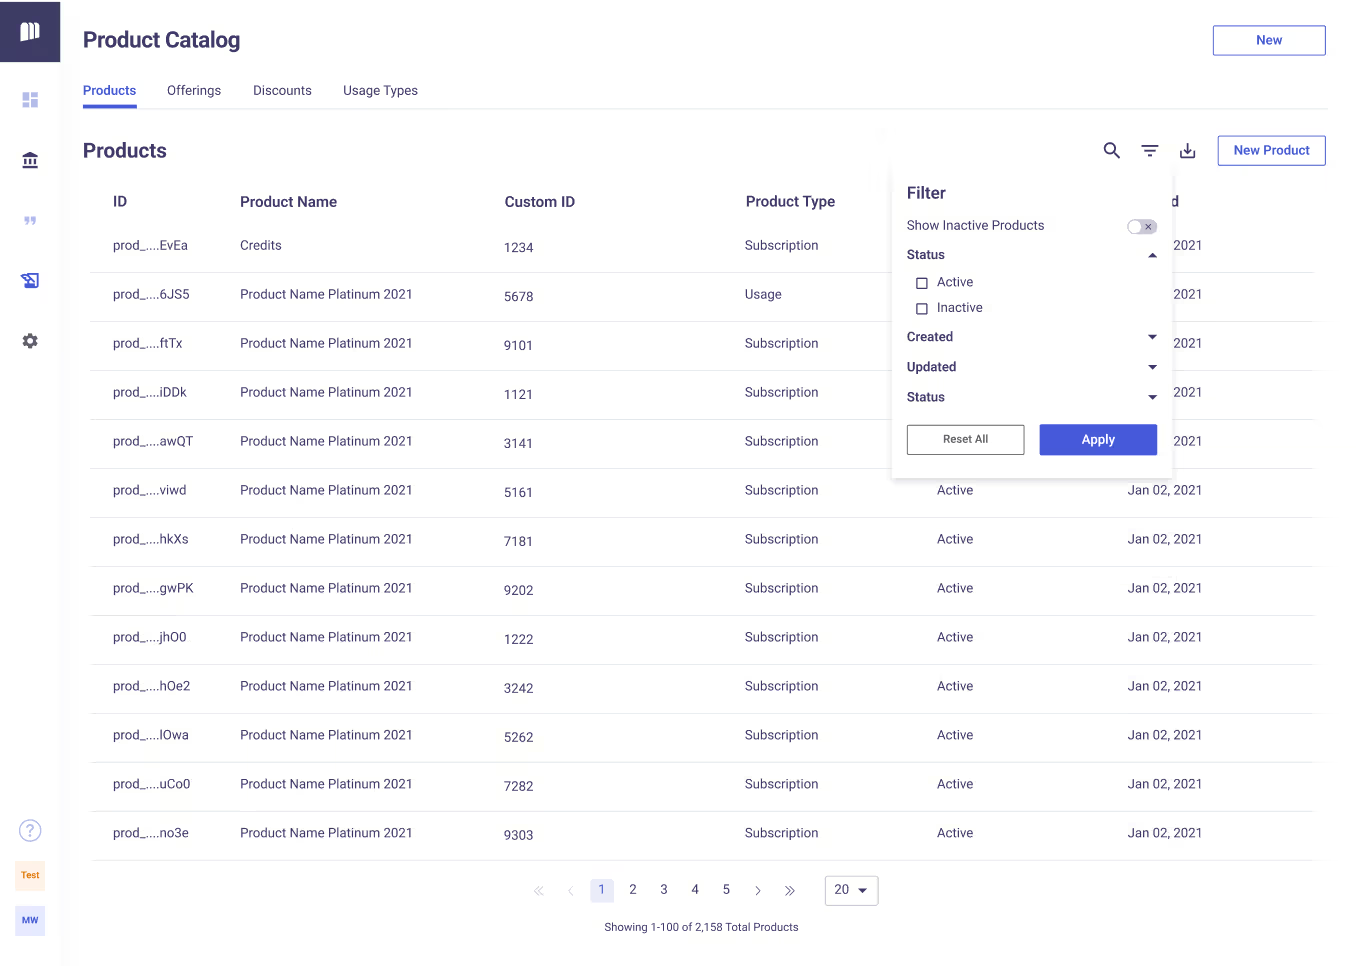Check the Inactive status checkbox
The height and width of the screenshot is (966, 1356).
point(922,309)
